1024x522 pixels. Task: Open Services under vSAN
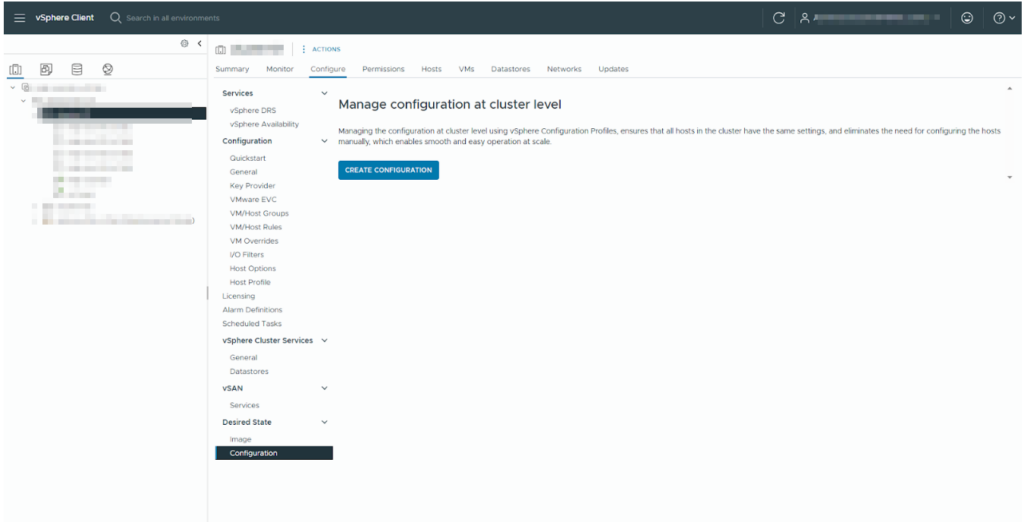(244, 405)
